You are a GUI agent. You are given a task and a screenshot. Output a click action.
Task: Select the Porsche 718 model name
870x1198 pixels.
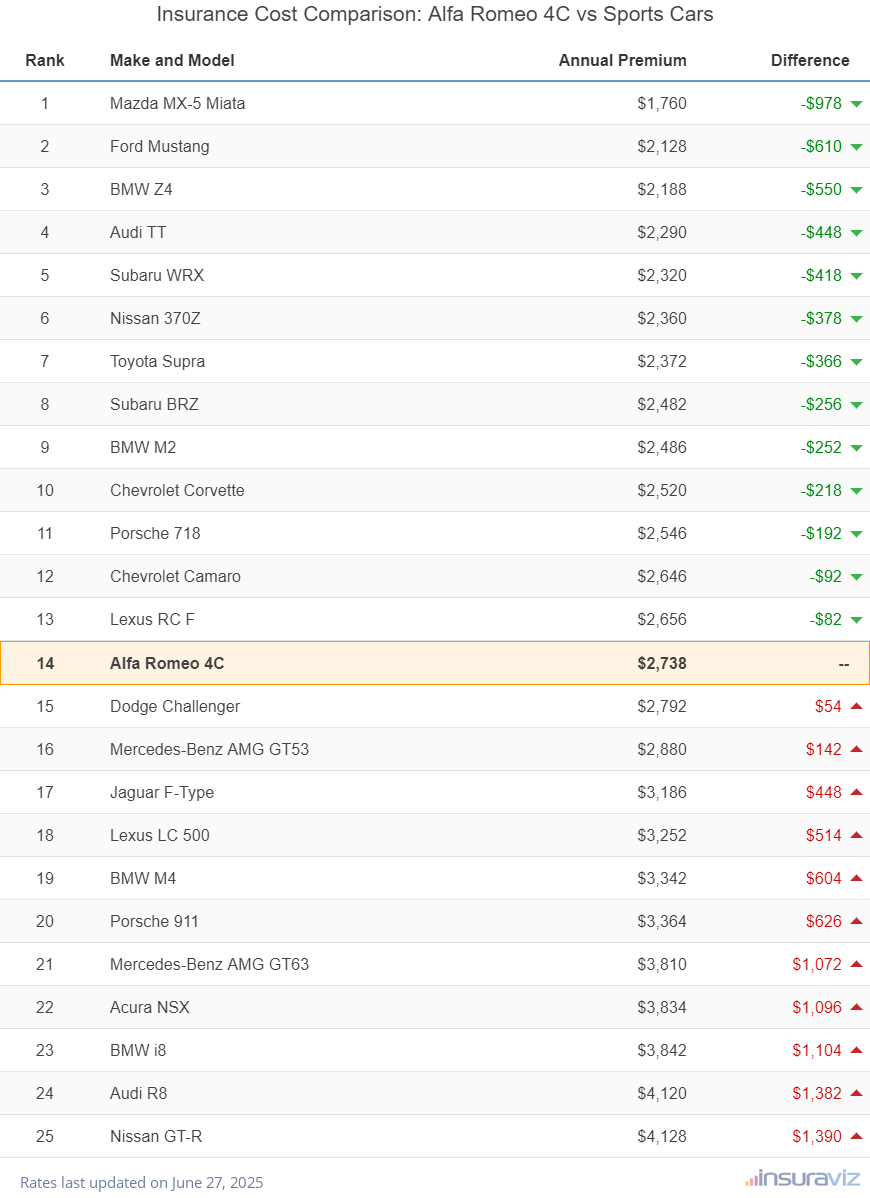[x=155, y=533]
